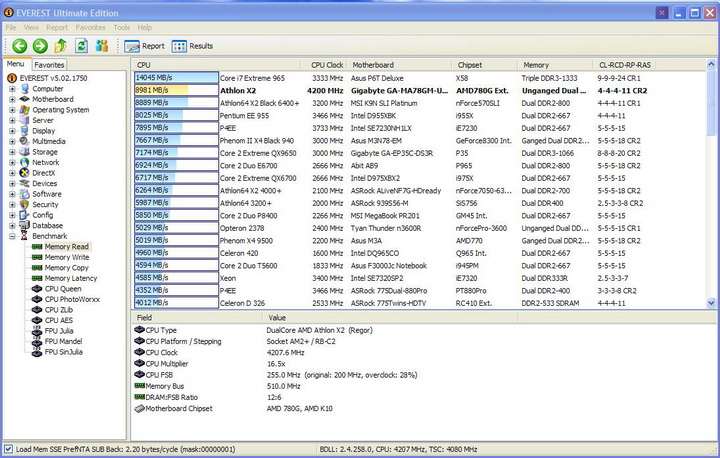720x458 pixels.
Task: Expand the Operating System tree node
Action: 12,110
